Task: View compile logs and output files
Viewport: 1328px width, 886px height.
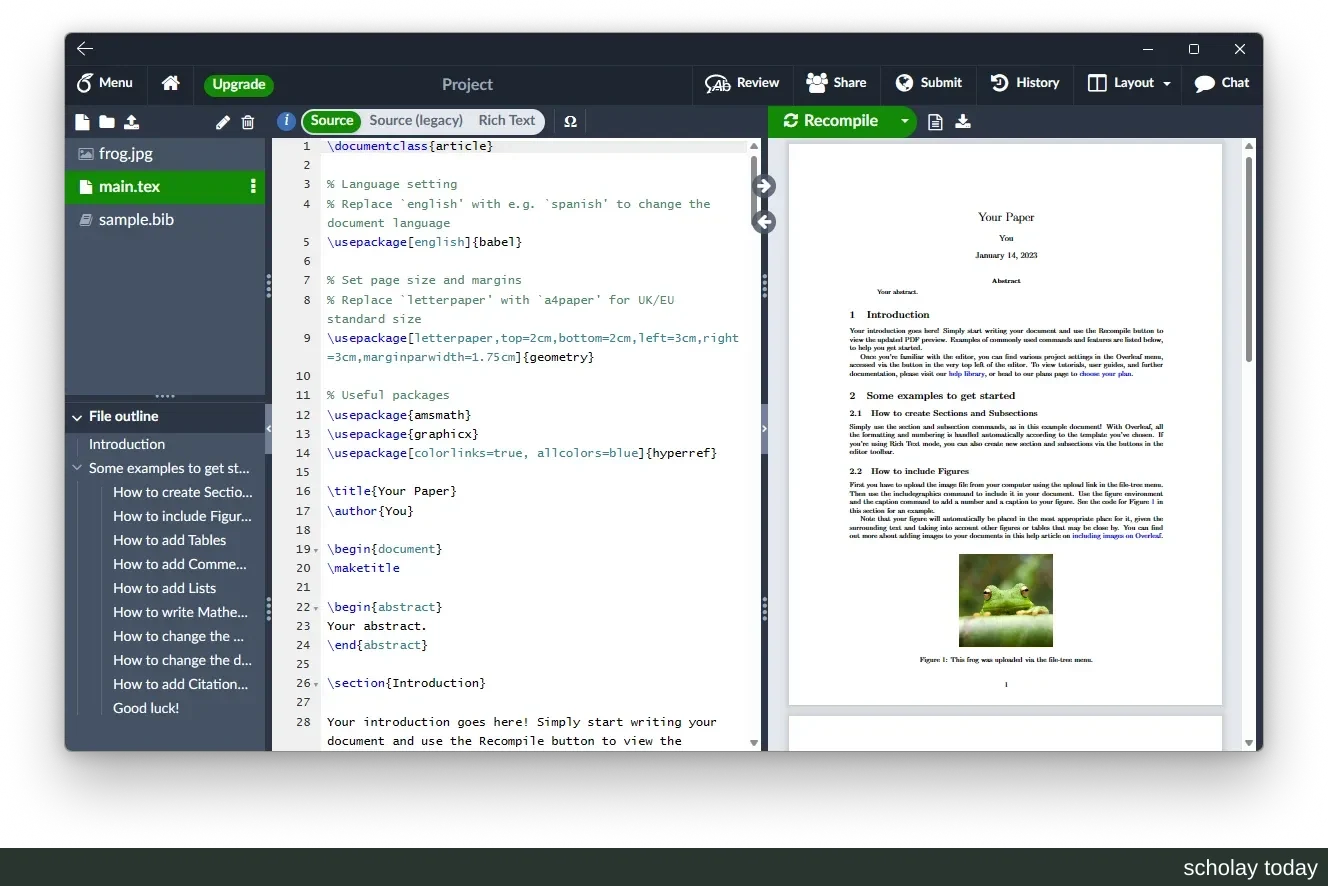Action: coord(935,122)
